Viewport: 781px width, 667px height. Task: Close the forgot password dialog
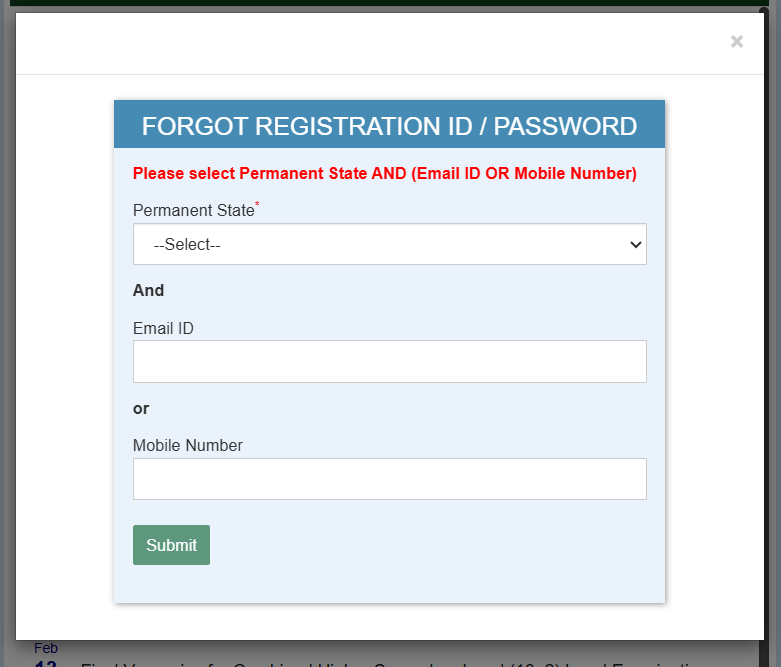[737, 42]
